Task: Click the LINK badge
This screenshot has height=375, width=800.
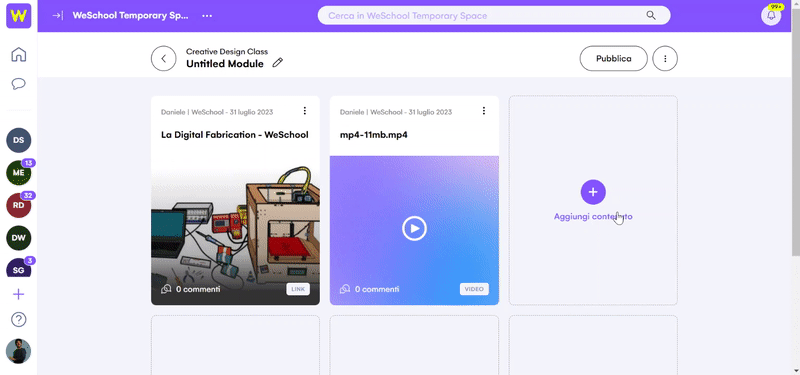Action: [x=298, y=289]
